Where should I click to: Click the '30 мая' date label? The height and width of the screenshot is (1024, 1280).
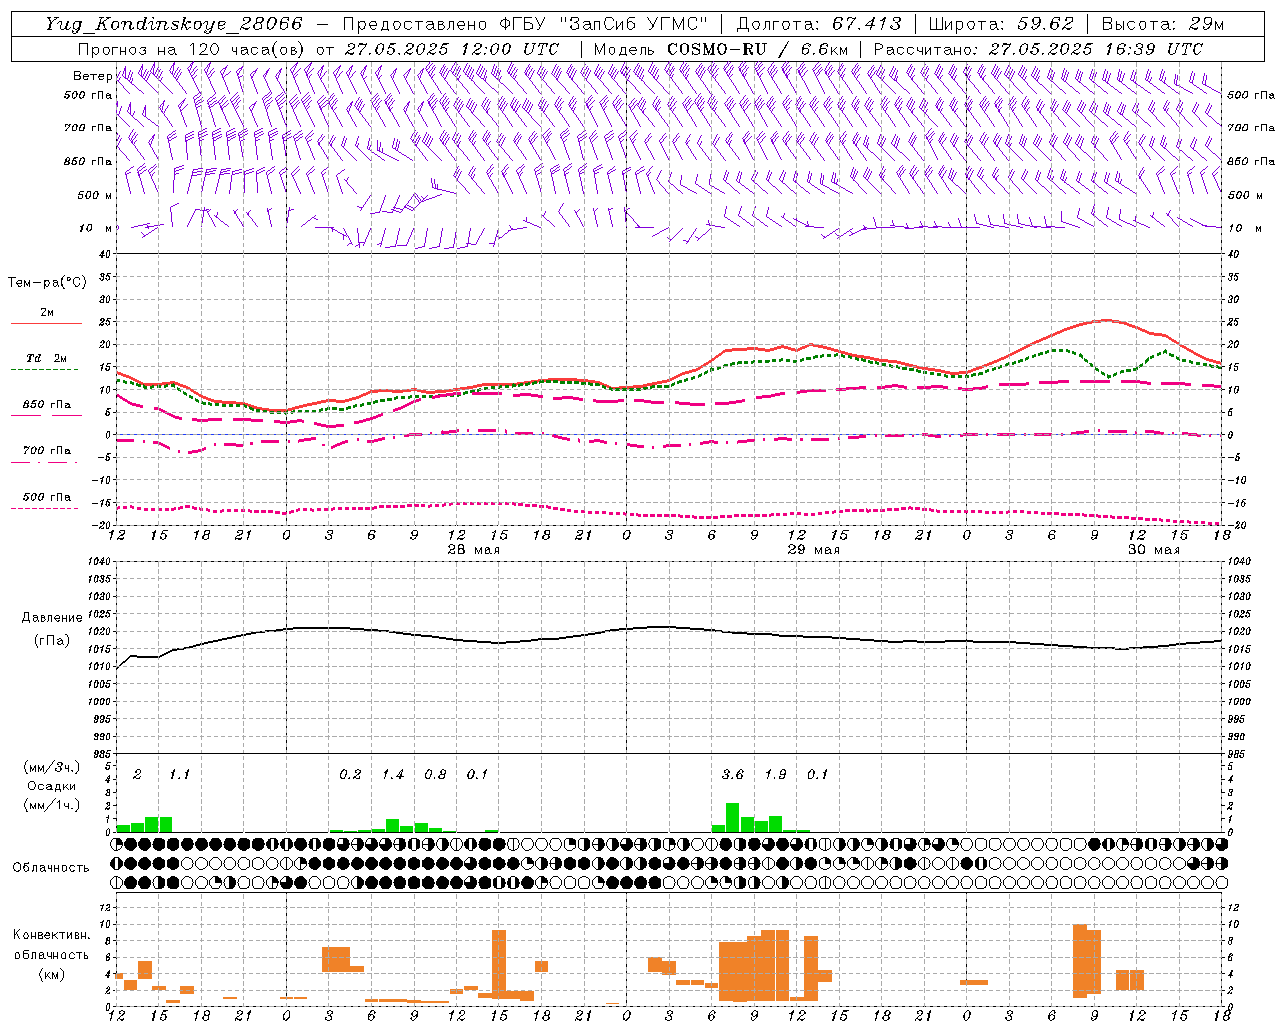[1154, 550]
